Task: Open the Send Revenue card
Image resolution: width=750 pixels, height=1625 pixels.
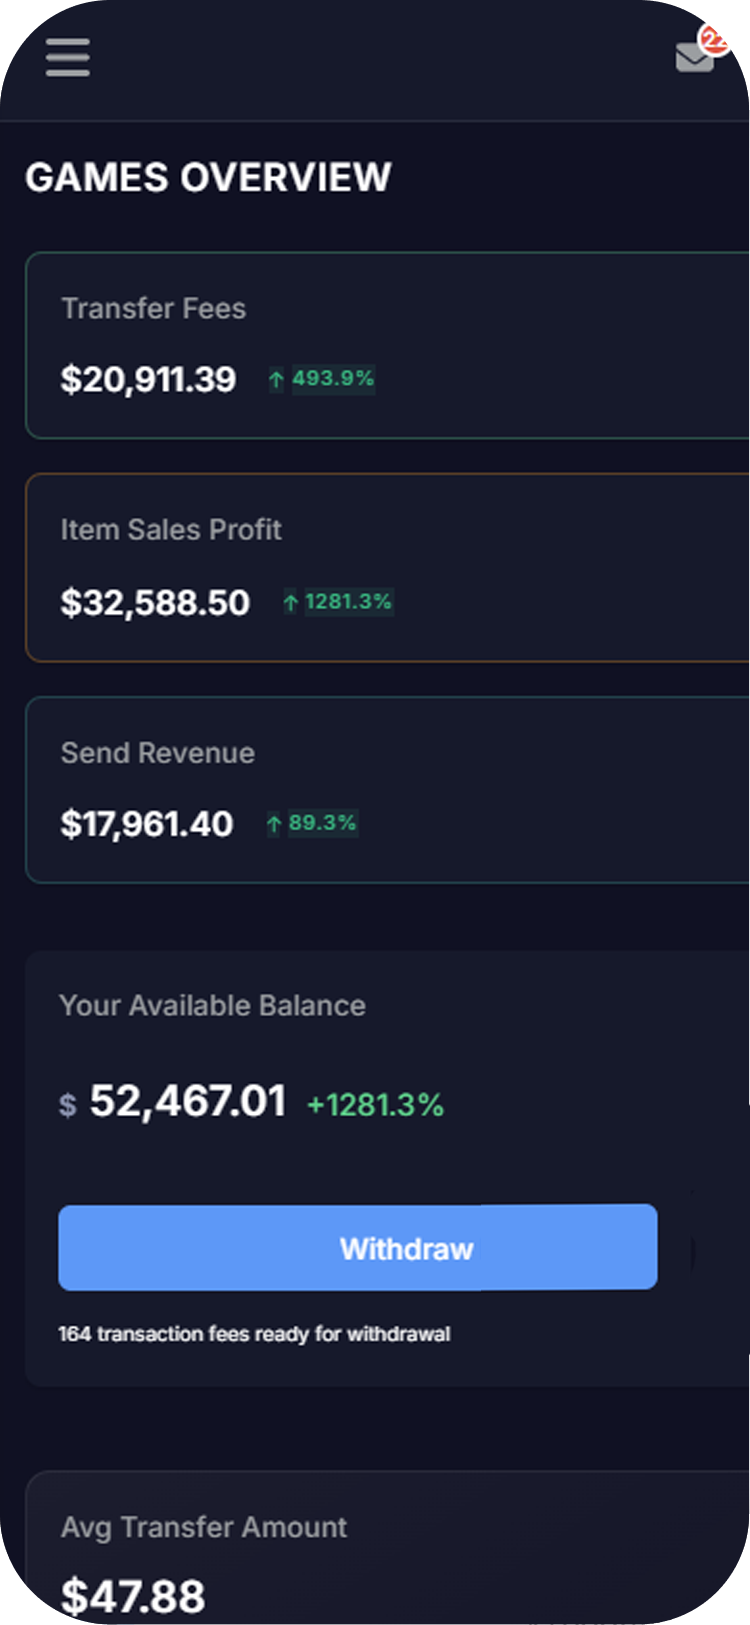Action: [387, 790]
